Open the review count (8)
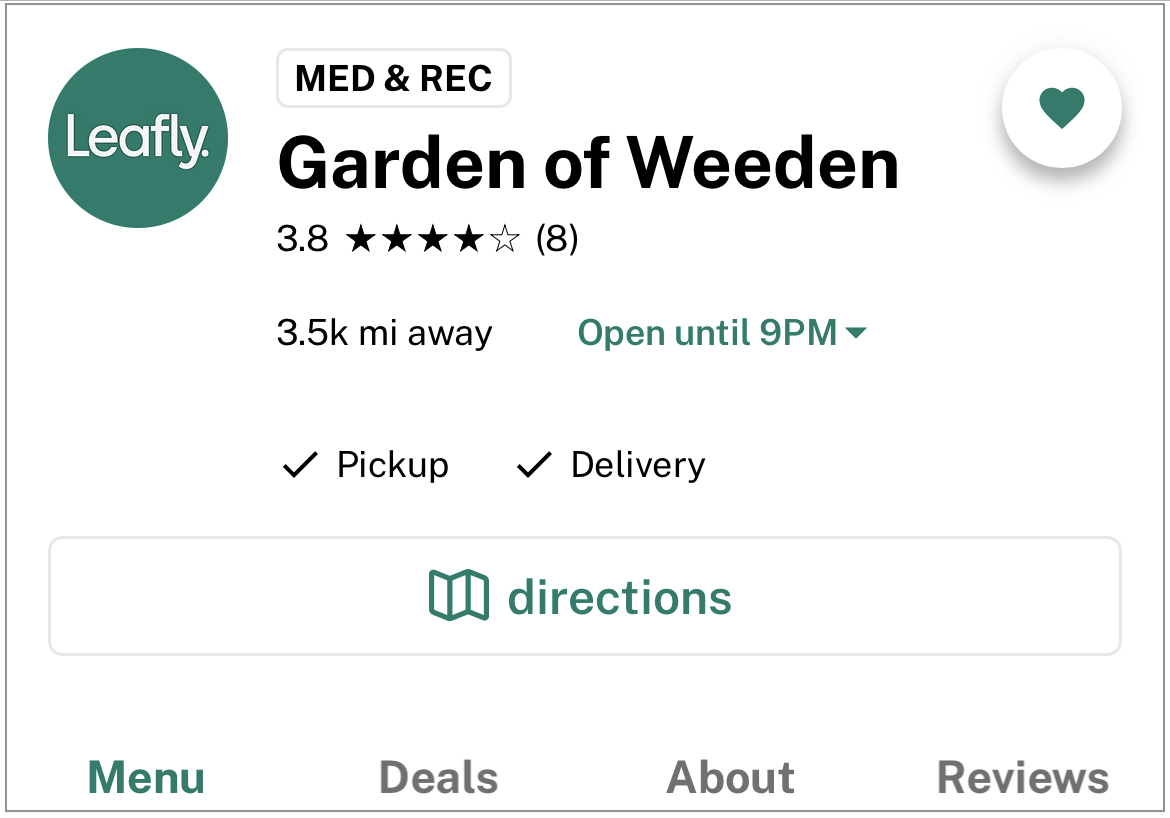Image resolution: width=1170 pixels, height=818 pixels. 557,240
